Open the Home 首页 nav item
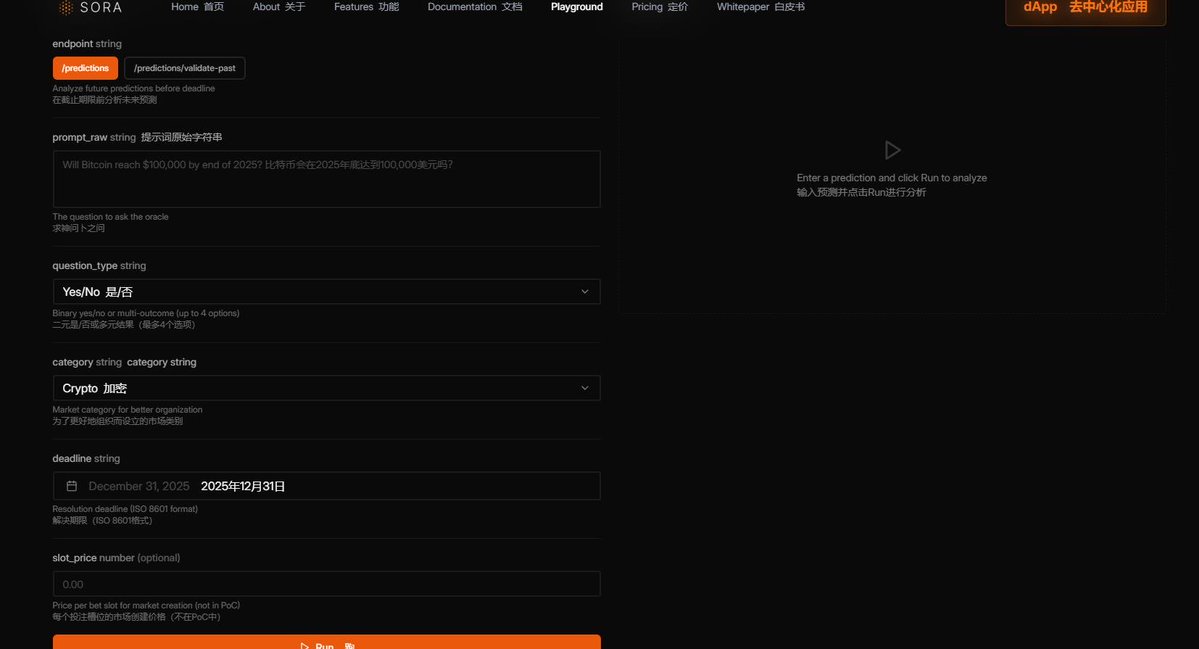 coord(197,7)
